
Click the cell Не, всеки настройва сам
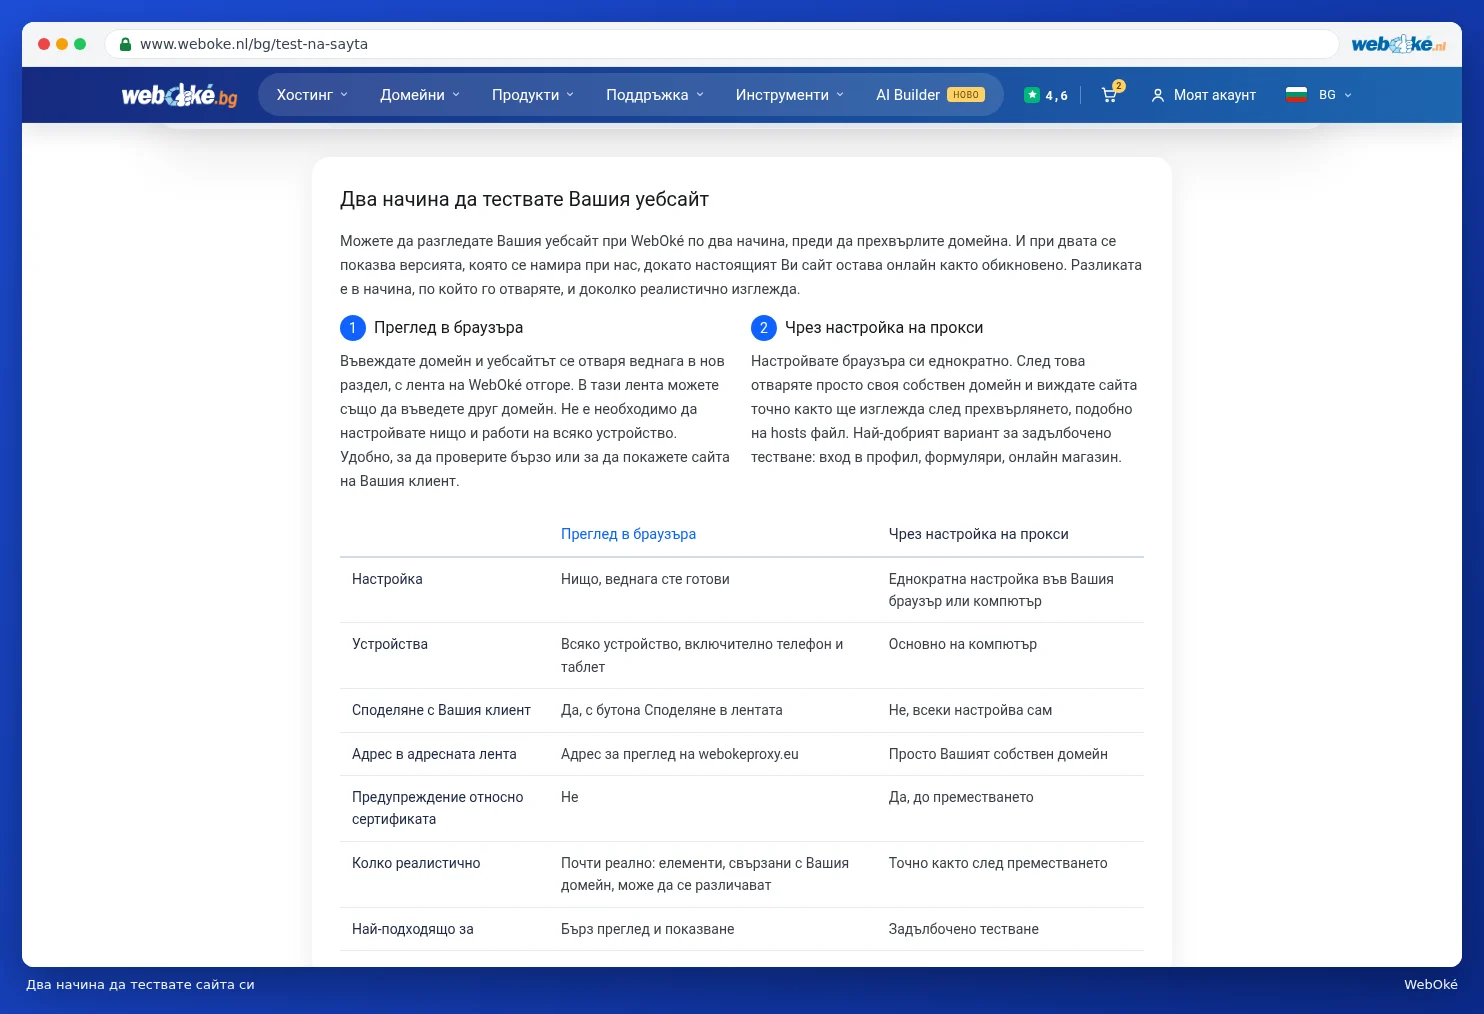(970, 710)
